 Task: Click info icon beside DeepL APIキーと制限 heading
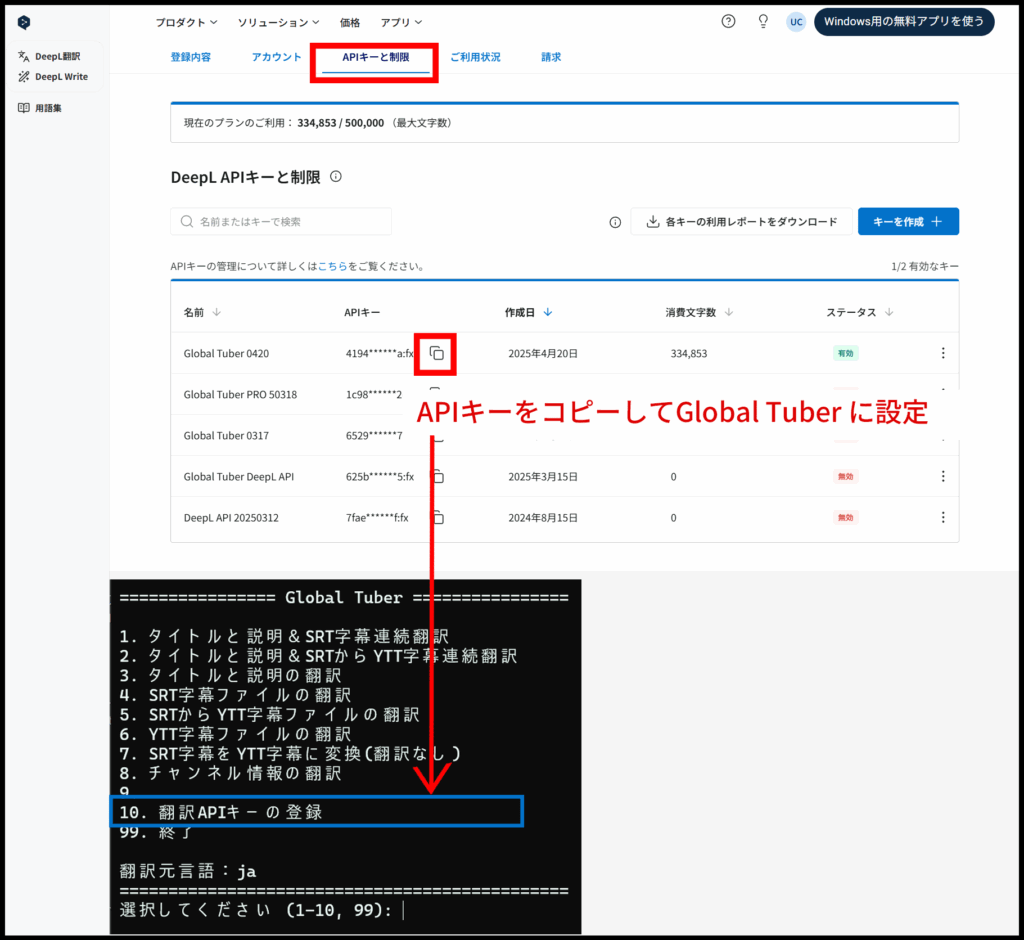coord(336,176)
